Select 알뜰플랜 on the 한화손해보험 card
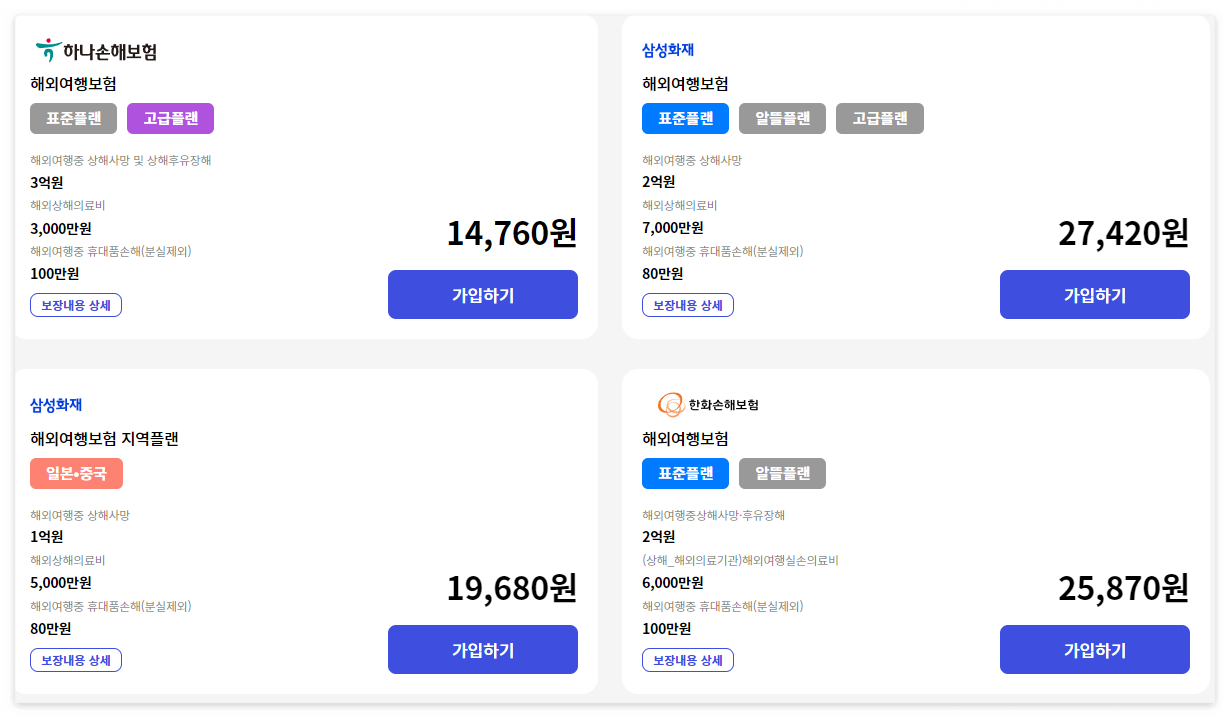1230x718 pixels. pos(782,473)
